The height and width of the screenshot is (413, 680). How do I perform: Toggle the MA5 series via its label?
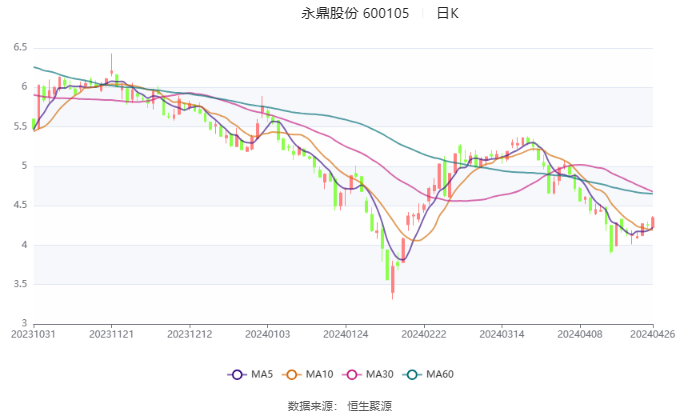click(262, 374)
